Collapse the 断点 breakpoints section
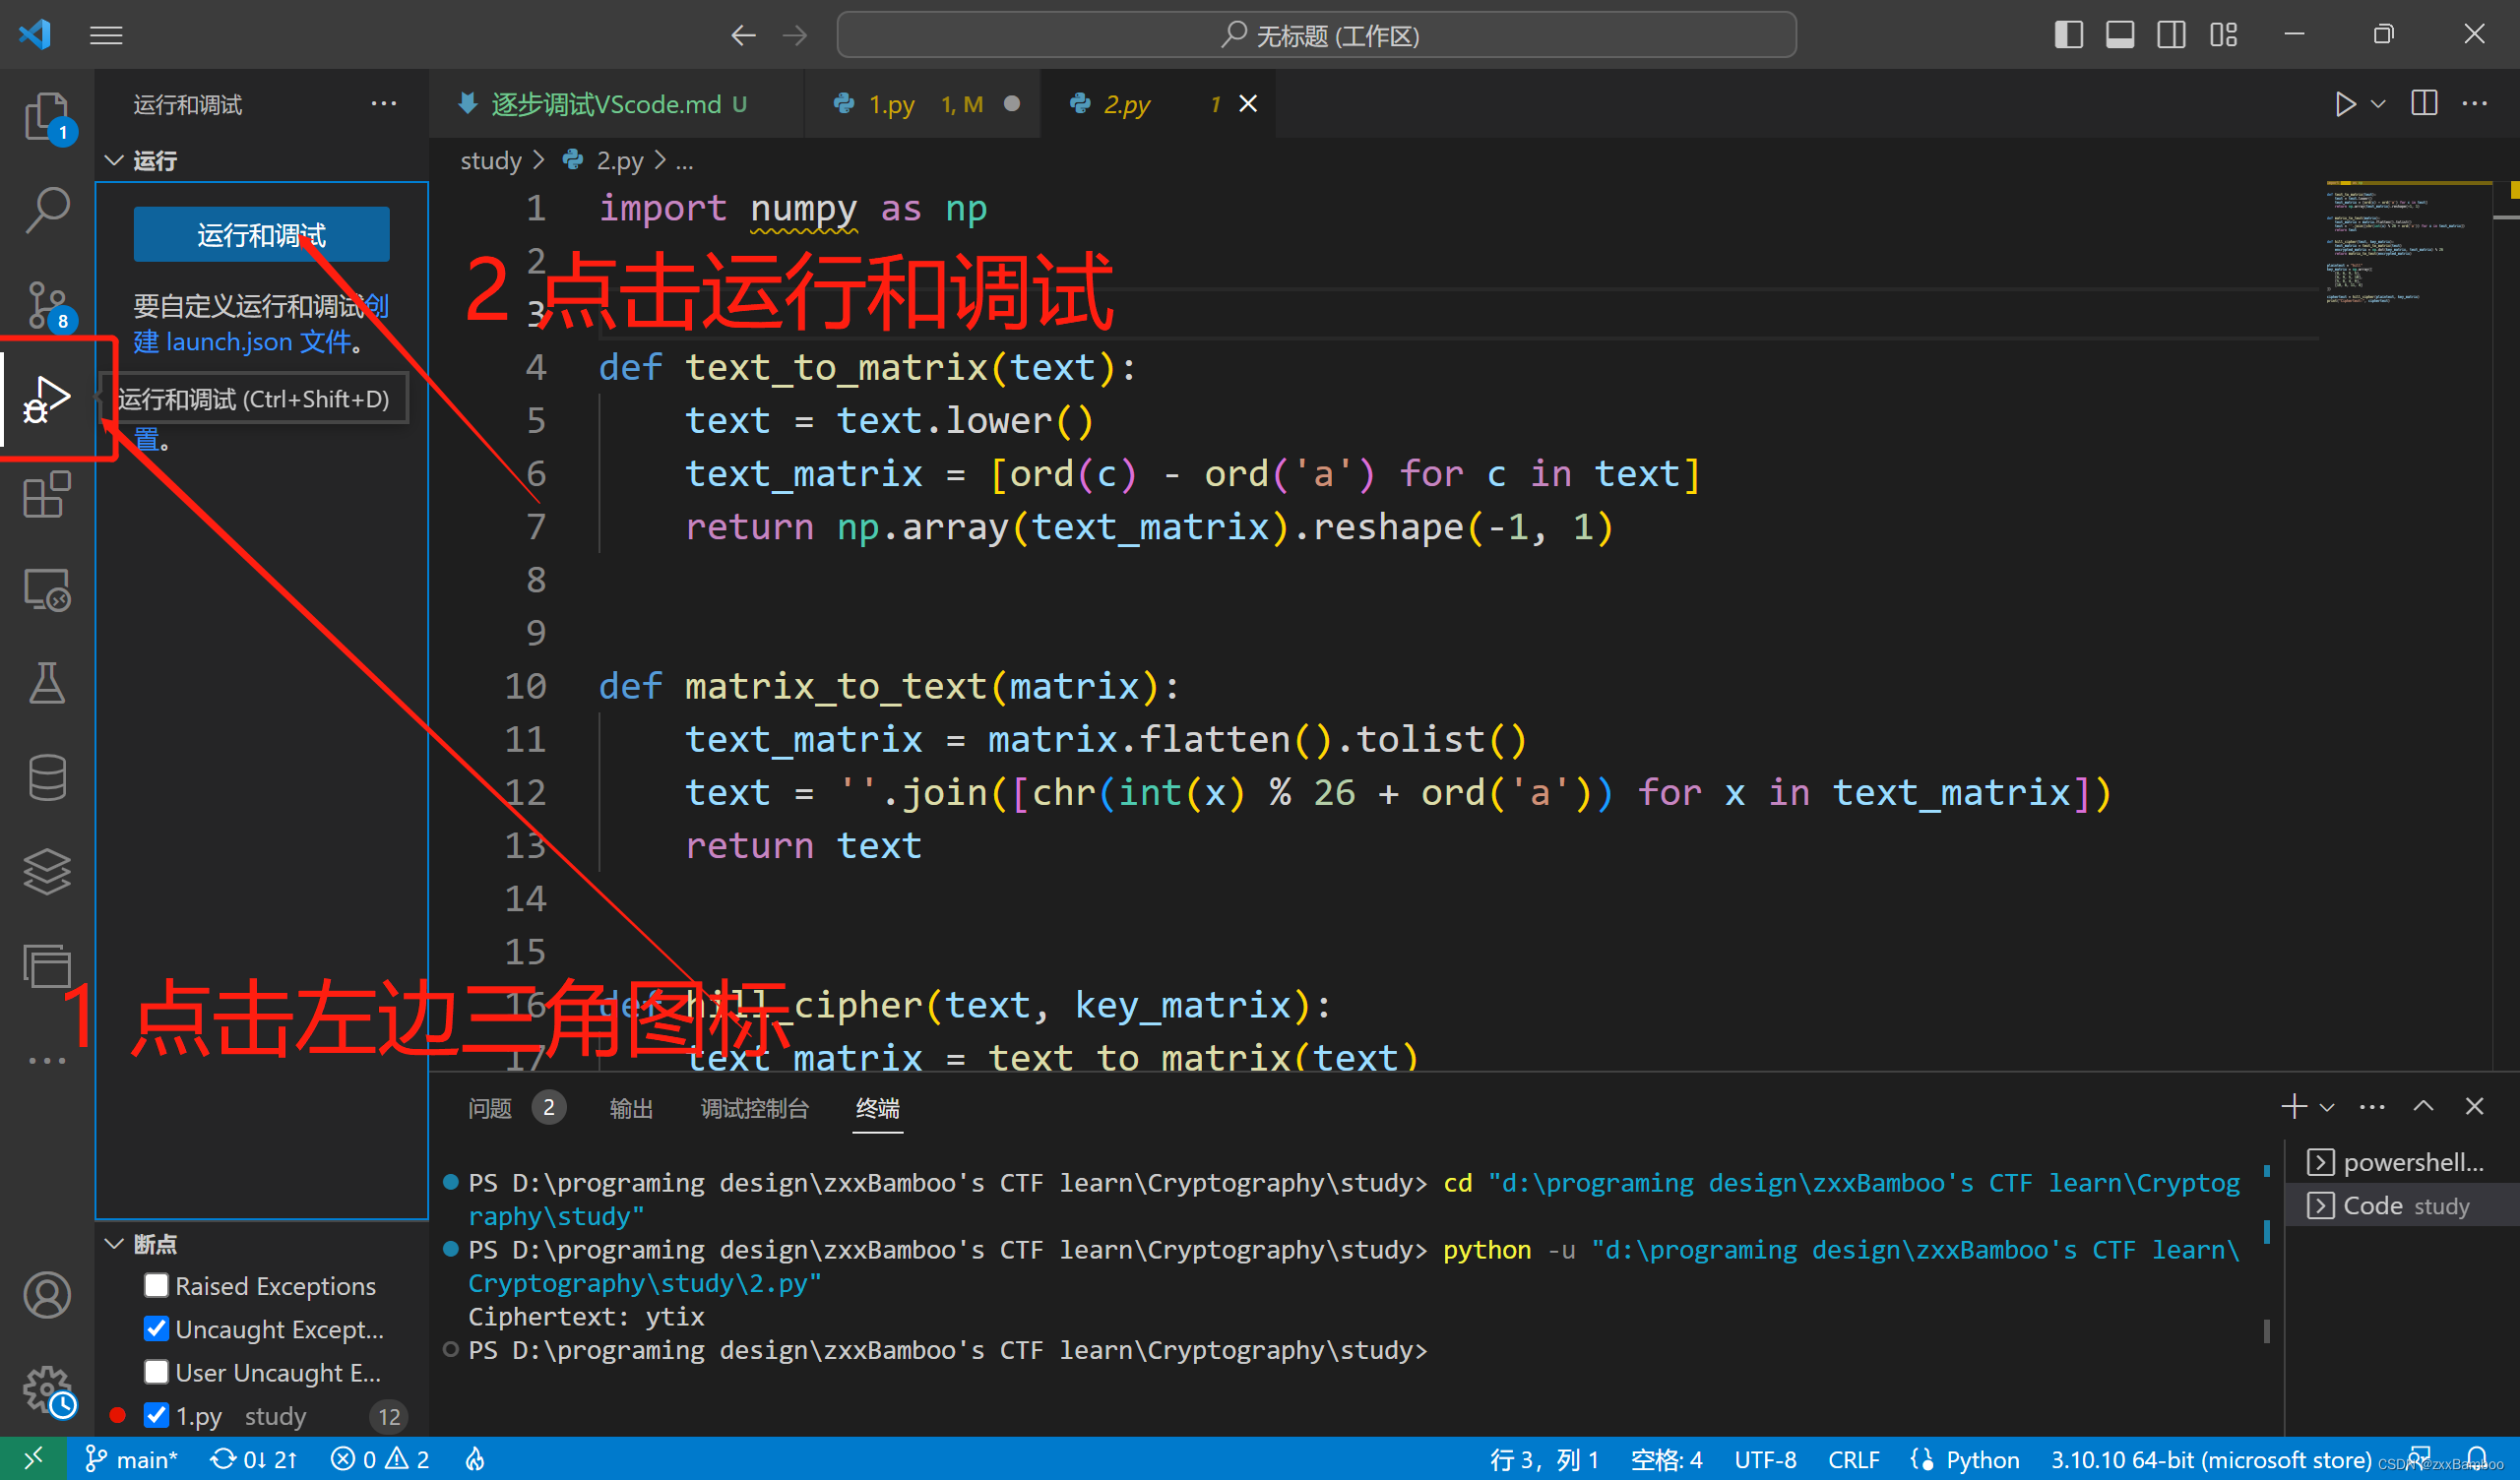The height and width of the screenshot is (1480, 2520). [x=114, y=1243]
